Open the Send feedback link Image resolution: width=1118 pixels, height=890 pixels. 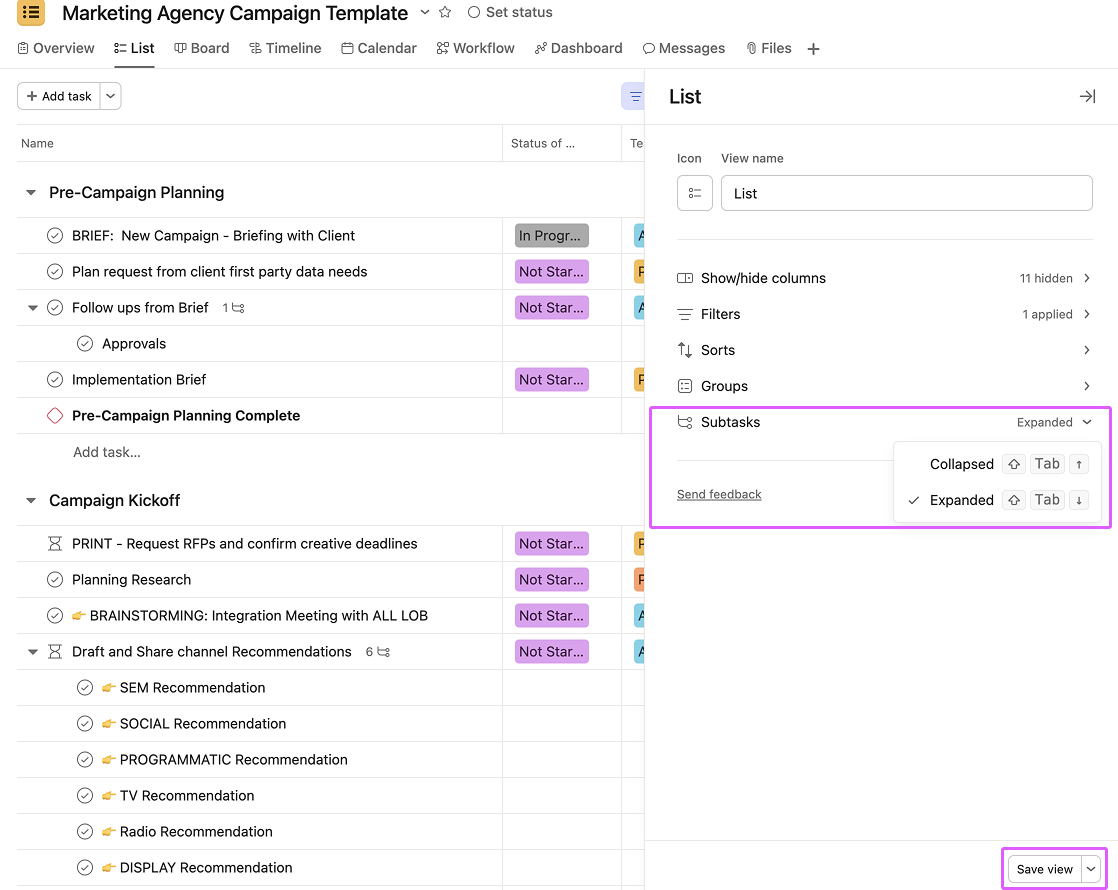tap(719, 494)
